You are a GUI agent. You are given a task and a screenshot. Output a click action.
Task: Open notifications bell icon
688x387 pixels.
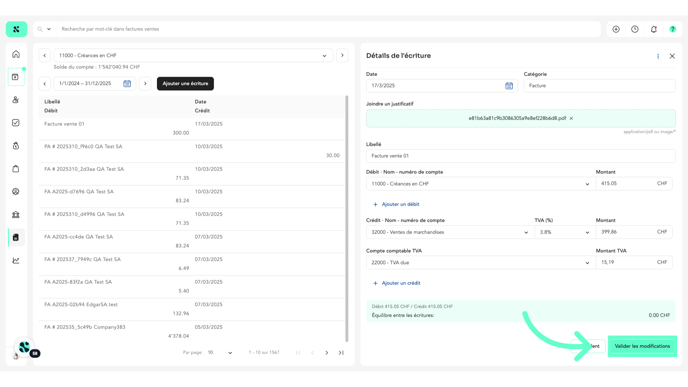(x=654, y=29)
